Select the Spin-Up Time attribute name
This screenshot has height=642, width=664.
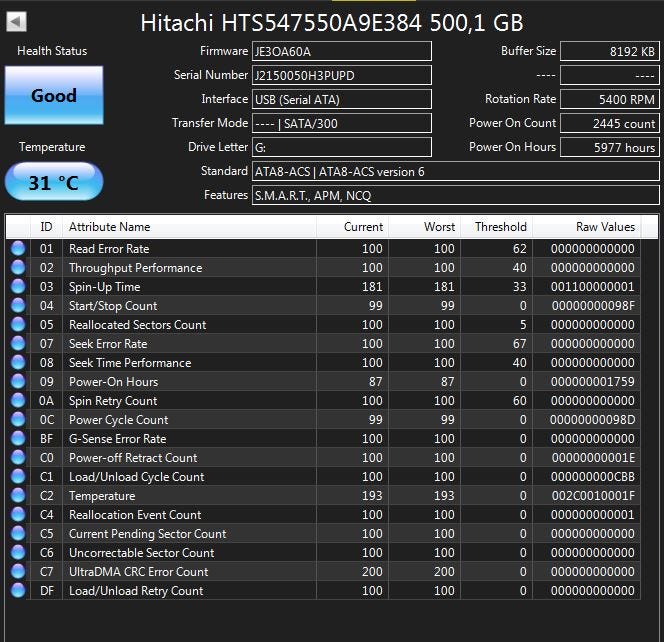pyautogui.click(x=105, y=287)
